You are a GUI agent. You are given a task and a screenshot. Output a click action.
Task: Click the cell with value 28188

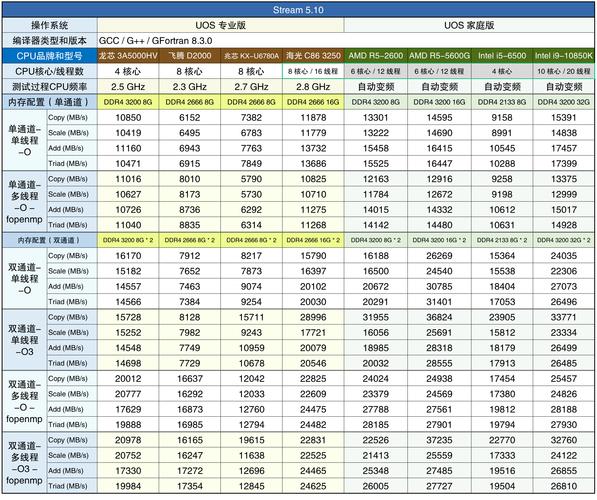[563, 409]
